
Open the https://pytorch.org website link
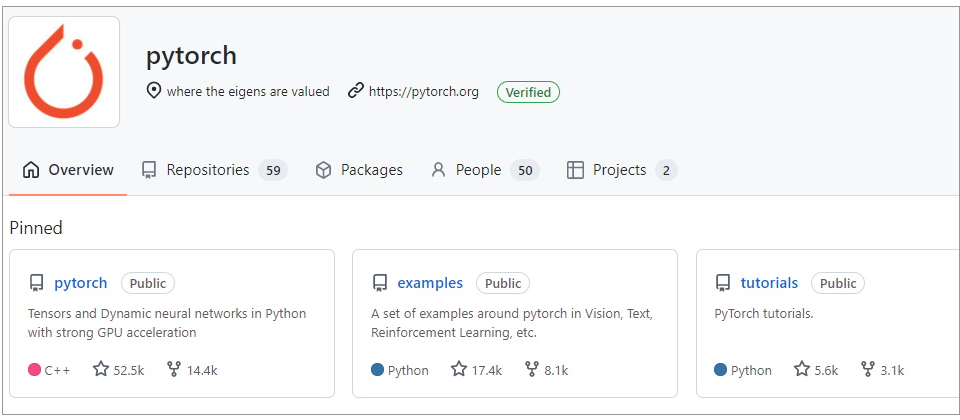[424, 92]
